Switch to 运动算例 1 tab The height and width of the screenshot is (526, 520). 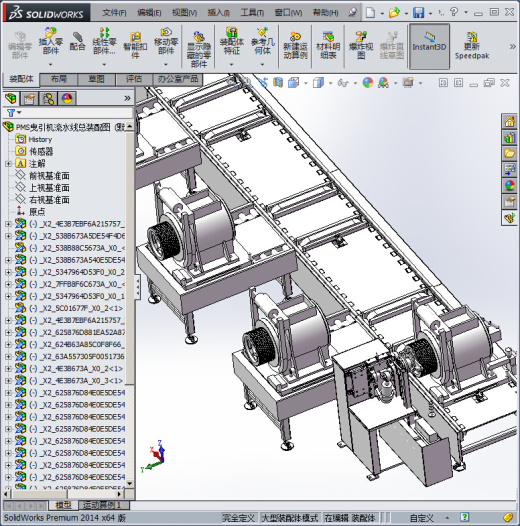(102, 505)
